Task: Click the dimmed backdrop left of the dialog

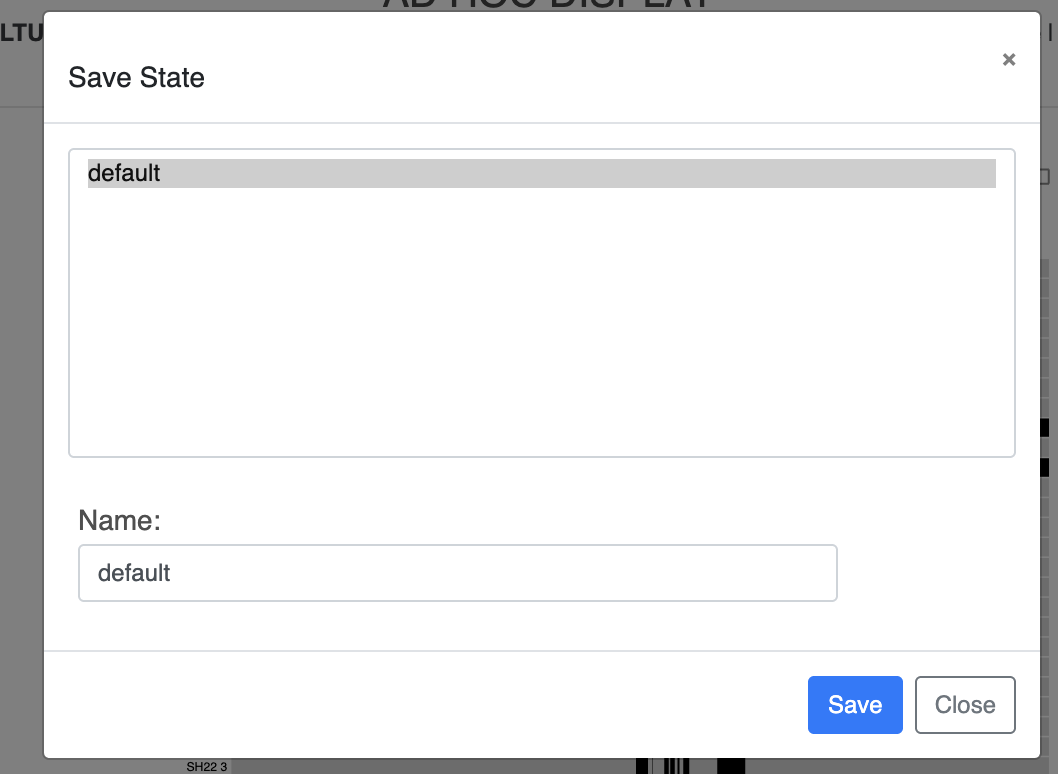Action: point(22,405)
